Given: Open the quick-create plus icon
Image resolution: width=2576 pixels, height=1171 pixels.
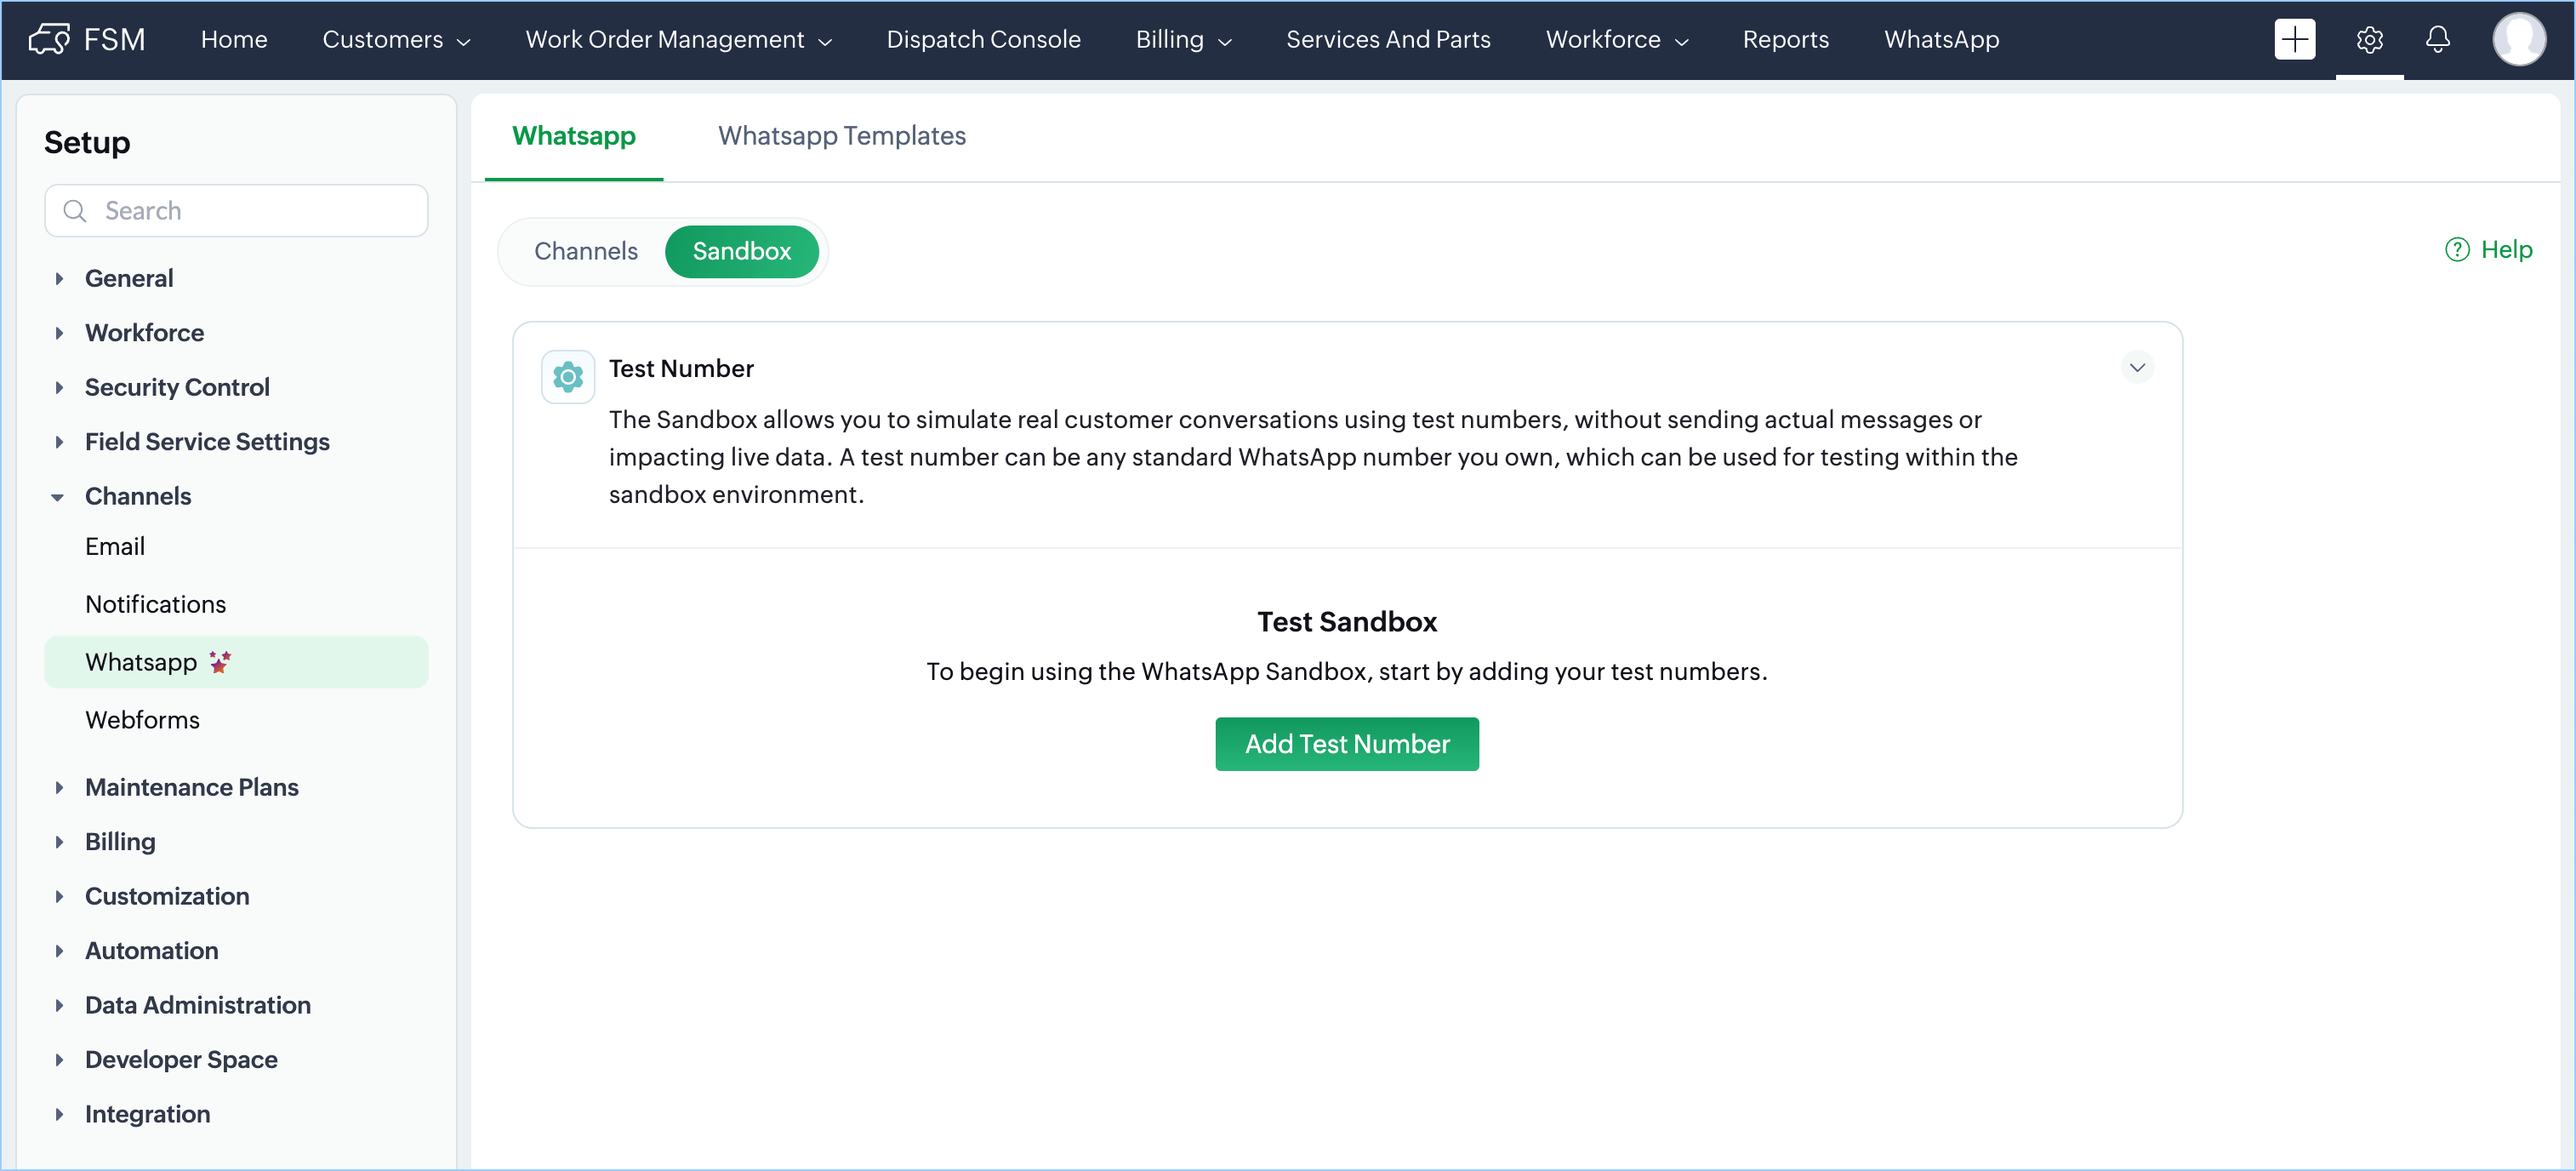Looking at the screenshot, I should point(2294,39).
